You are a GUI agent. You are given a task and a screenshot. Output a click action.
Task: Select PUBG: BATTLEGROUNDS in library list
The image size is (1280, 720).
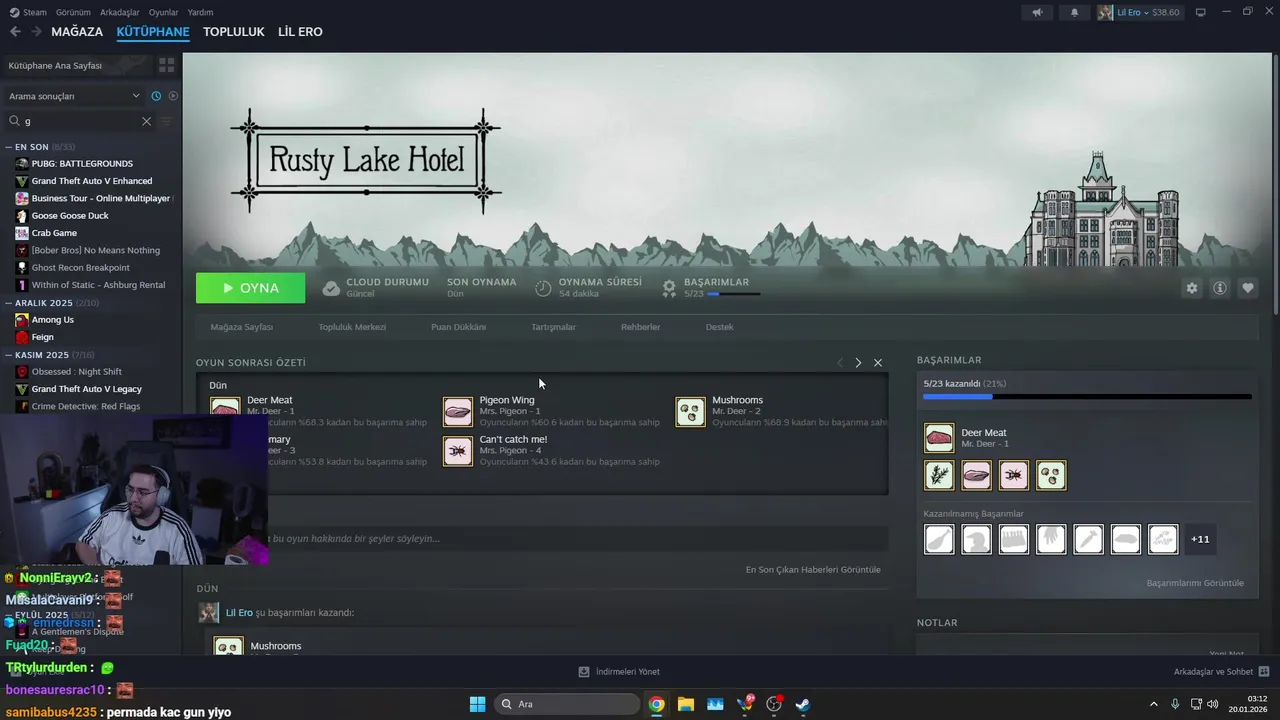[x=82, y=164]
